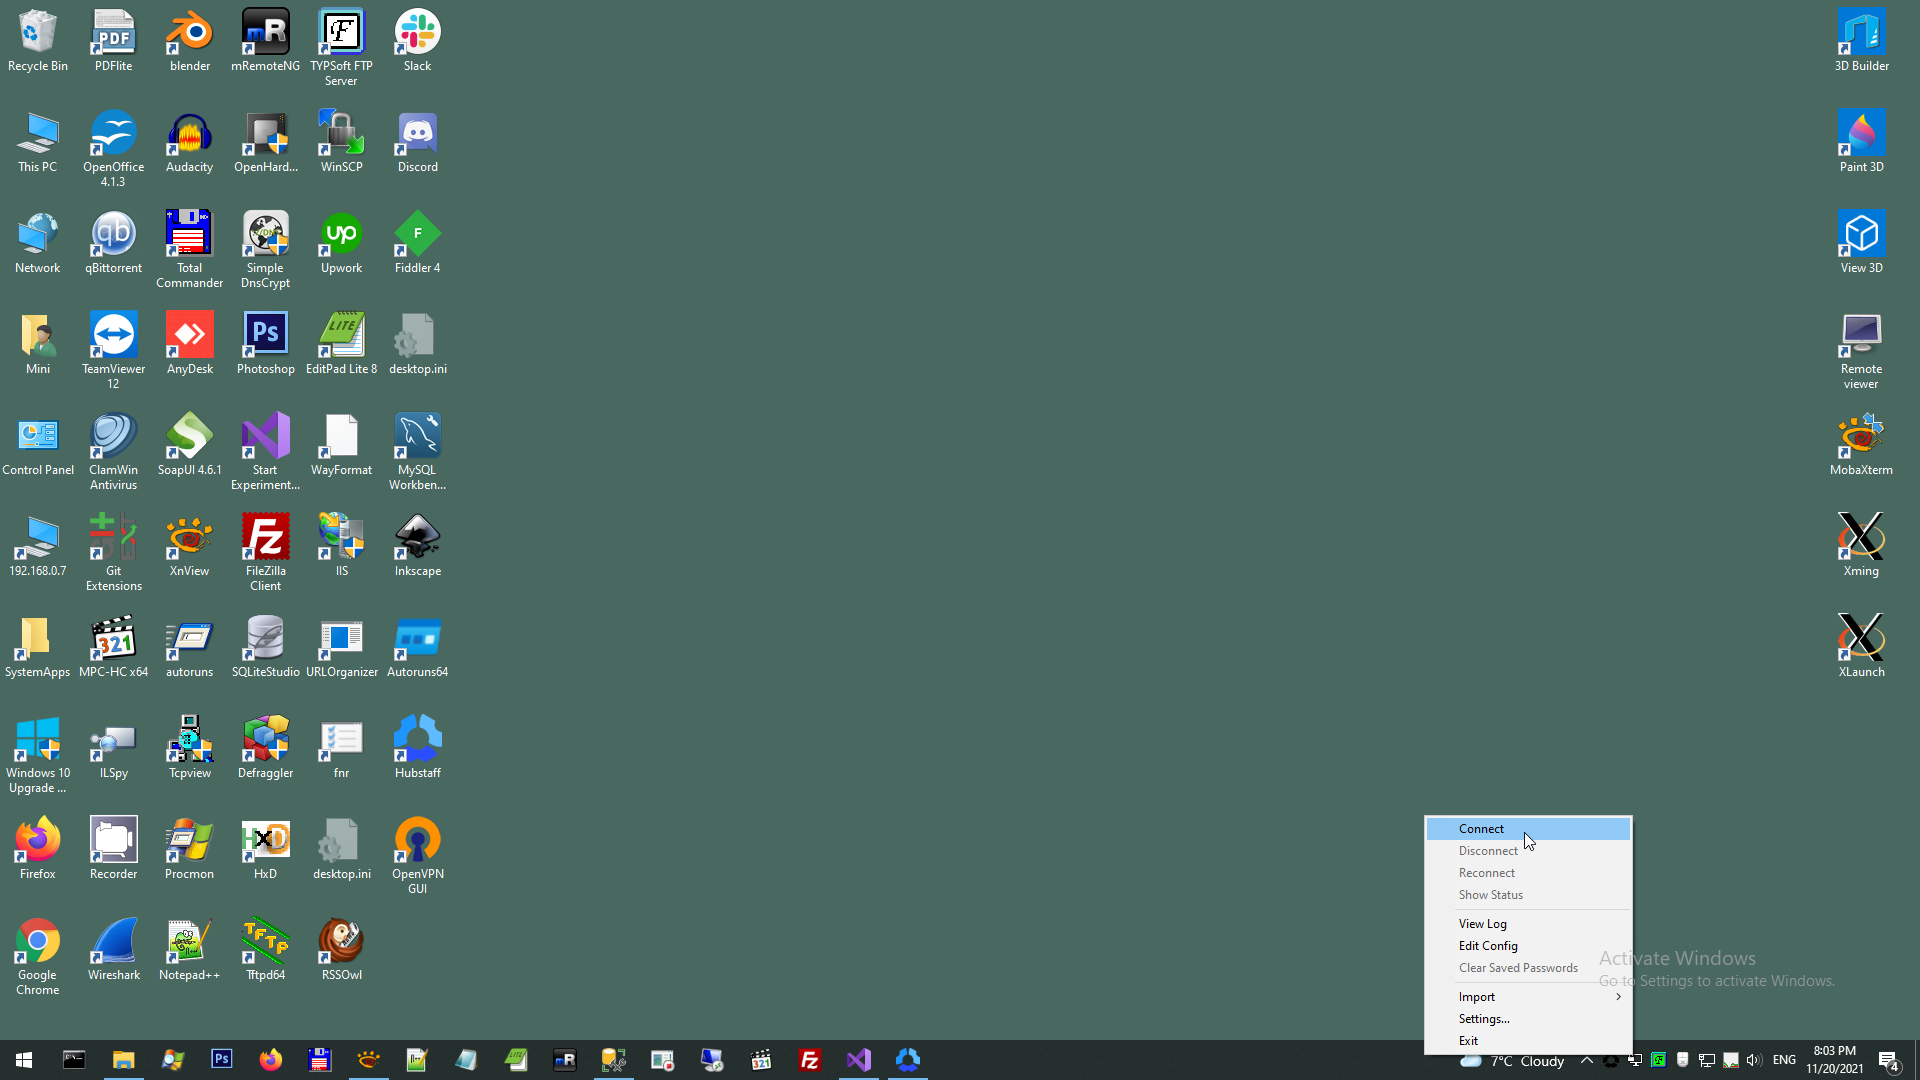Screen dimensions: 1920x1080
Task: Click the taskbar clock showing 8:03 PM
Action: pos(1834,1060)
